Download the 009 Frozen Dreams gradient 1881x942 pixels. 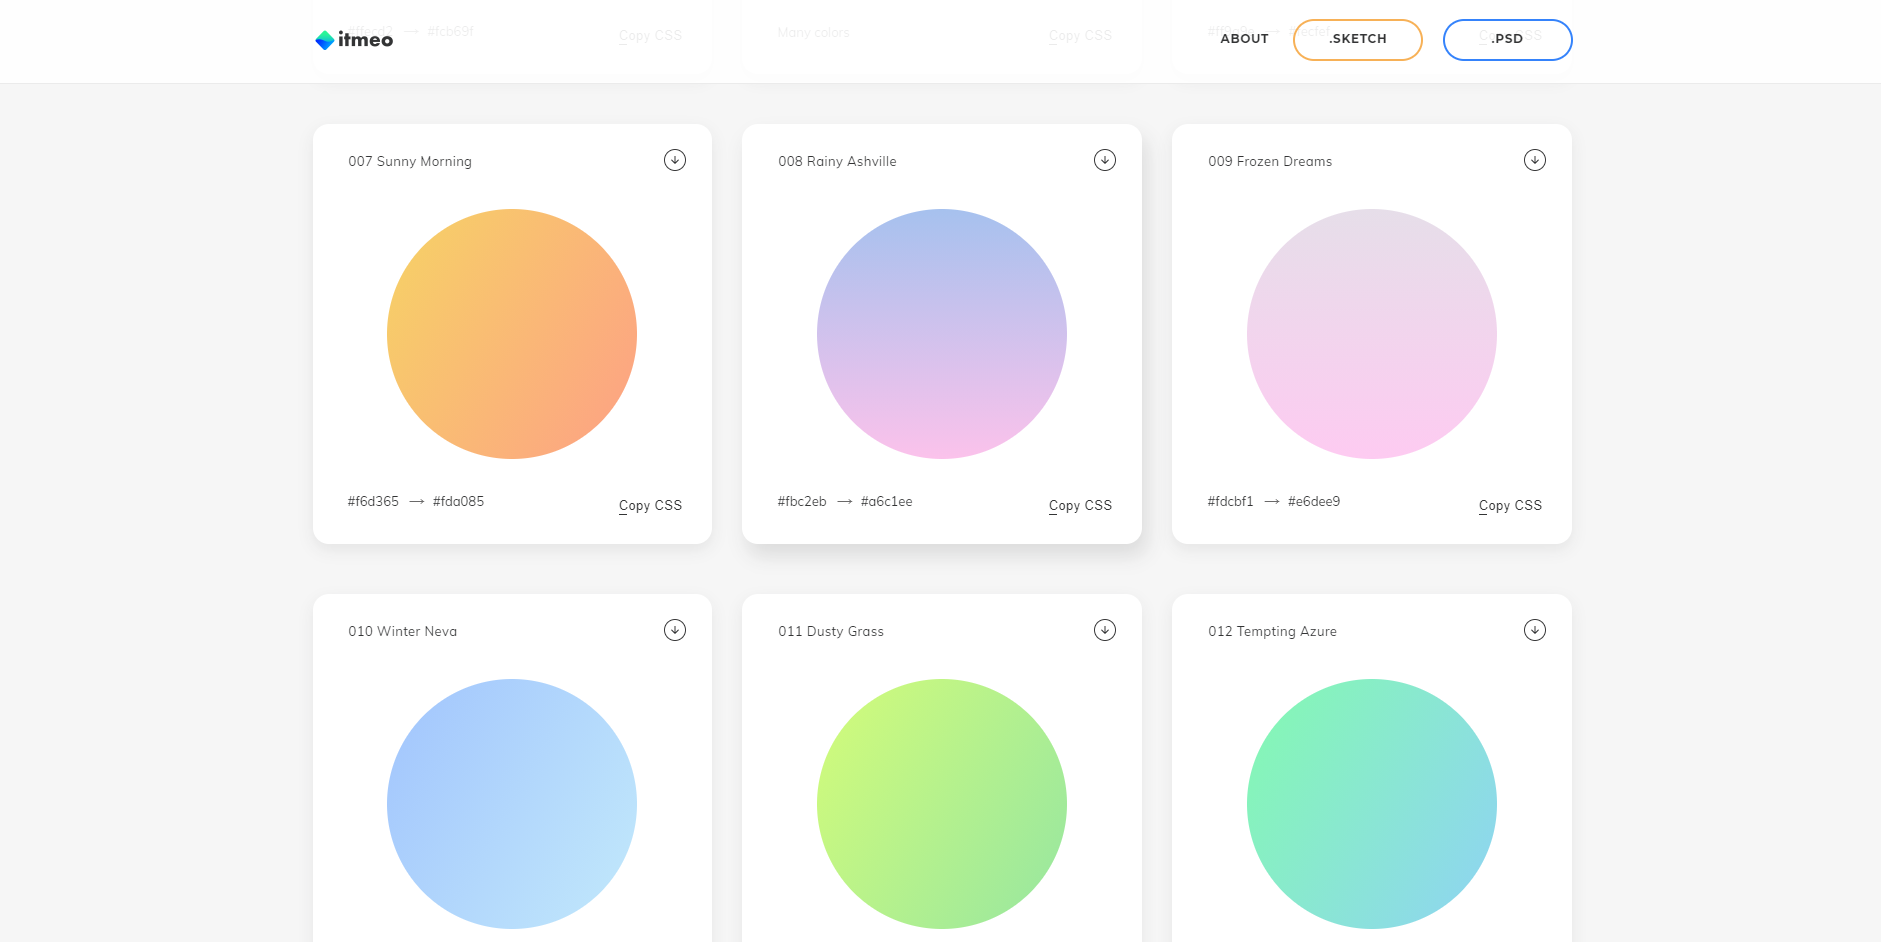[x=1535, y=160]
